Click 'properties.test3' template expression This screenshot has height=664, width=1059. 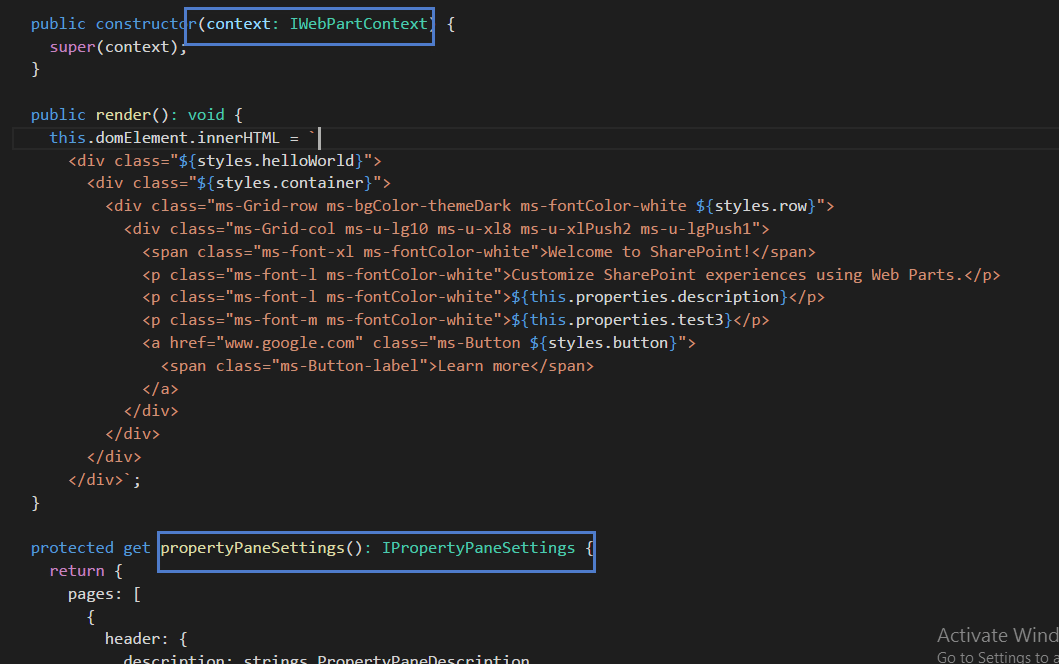tap(650, 321)
